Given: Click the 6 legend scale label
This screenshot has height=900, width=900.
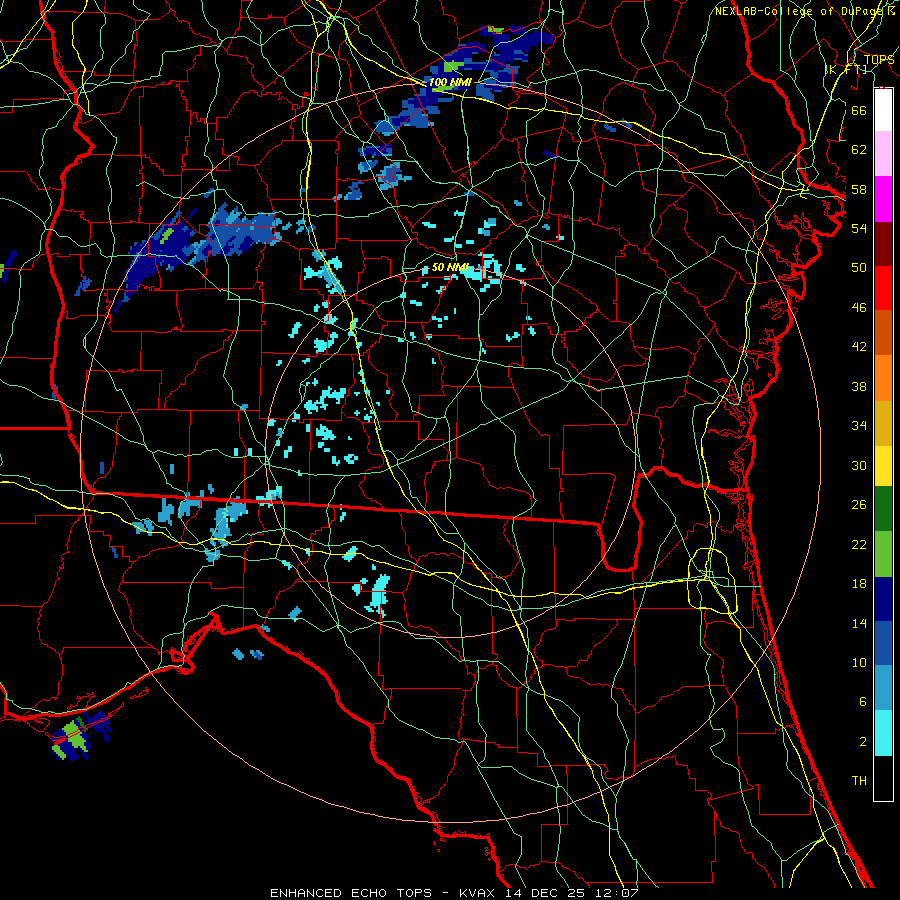Looking at the screenshot, I should pyautogui.click(x=862, y=702).
